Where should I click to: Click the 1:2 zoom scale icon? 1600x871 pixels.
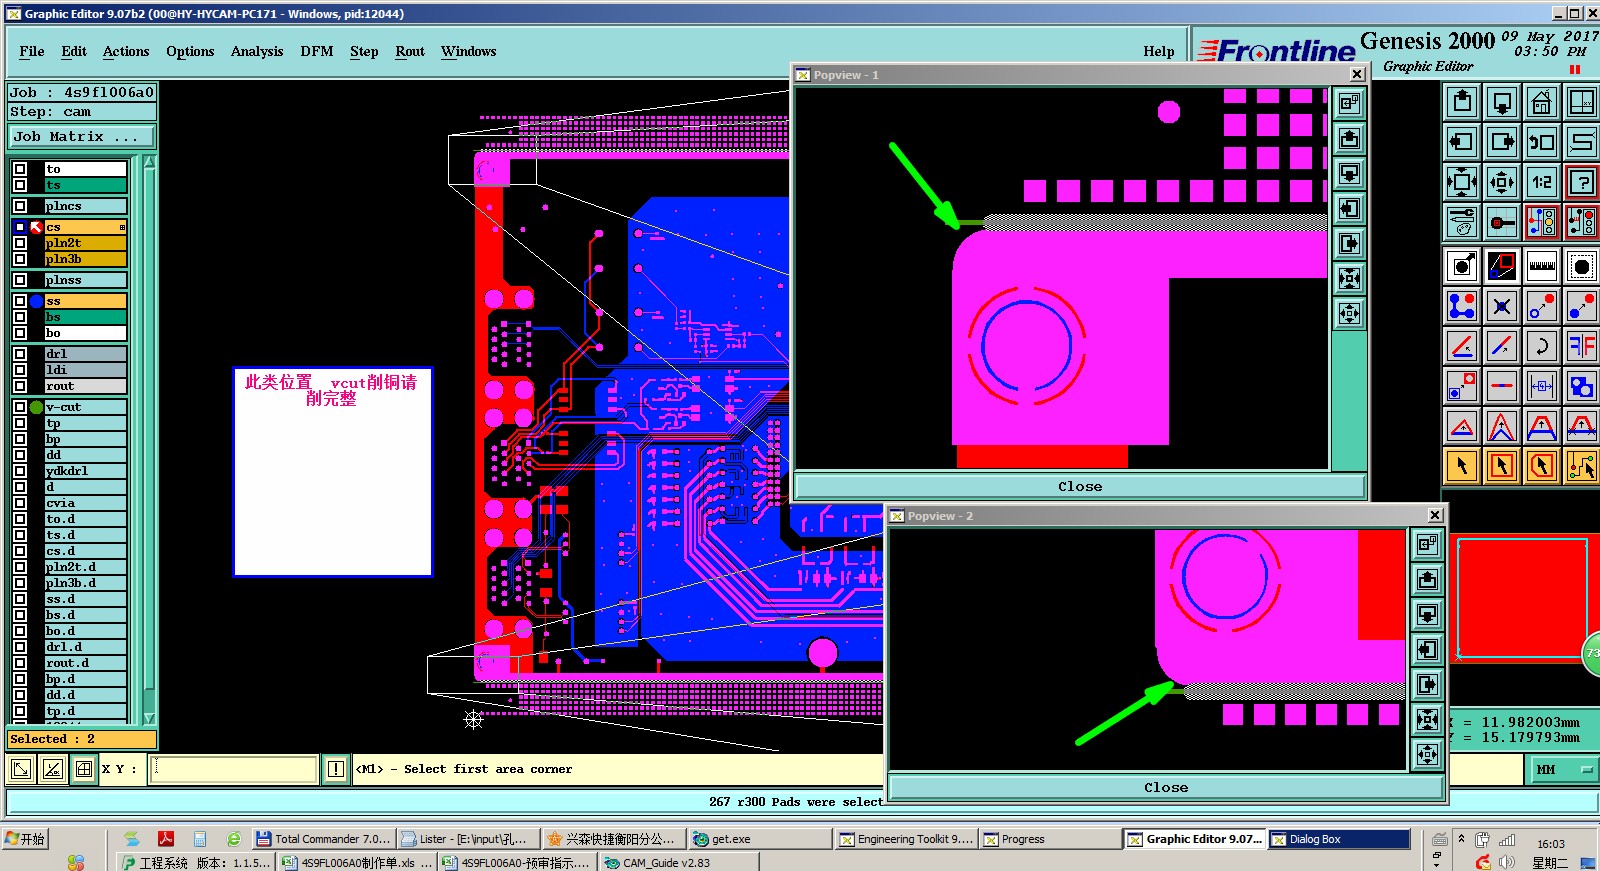(1541, 182)
